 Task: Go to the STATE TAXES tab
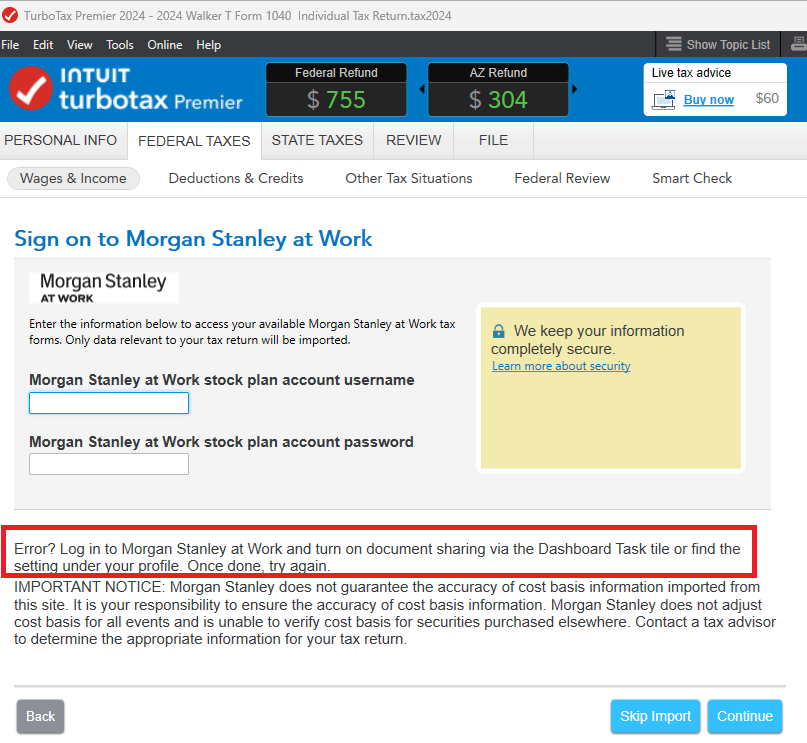coord(317,140)
